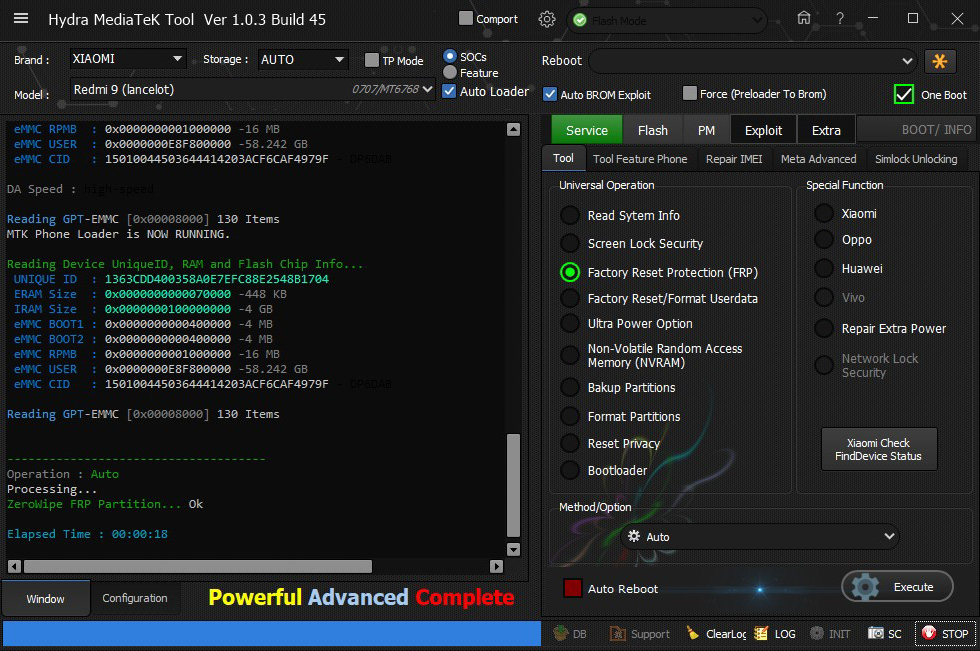Select Factory Reset Protection (FRP) option

(569, 272)
